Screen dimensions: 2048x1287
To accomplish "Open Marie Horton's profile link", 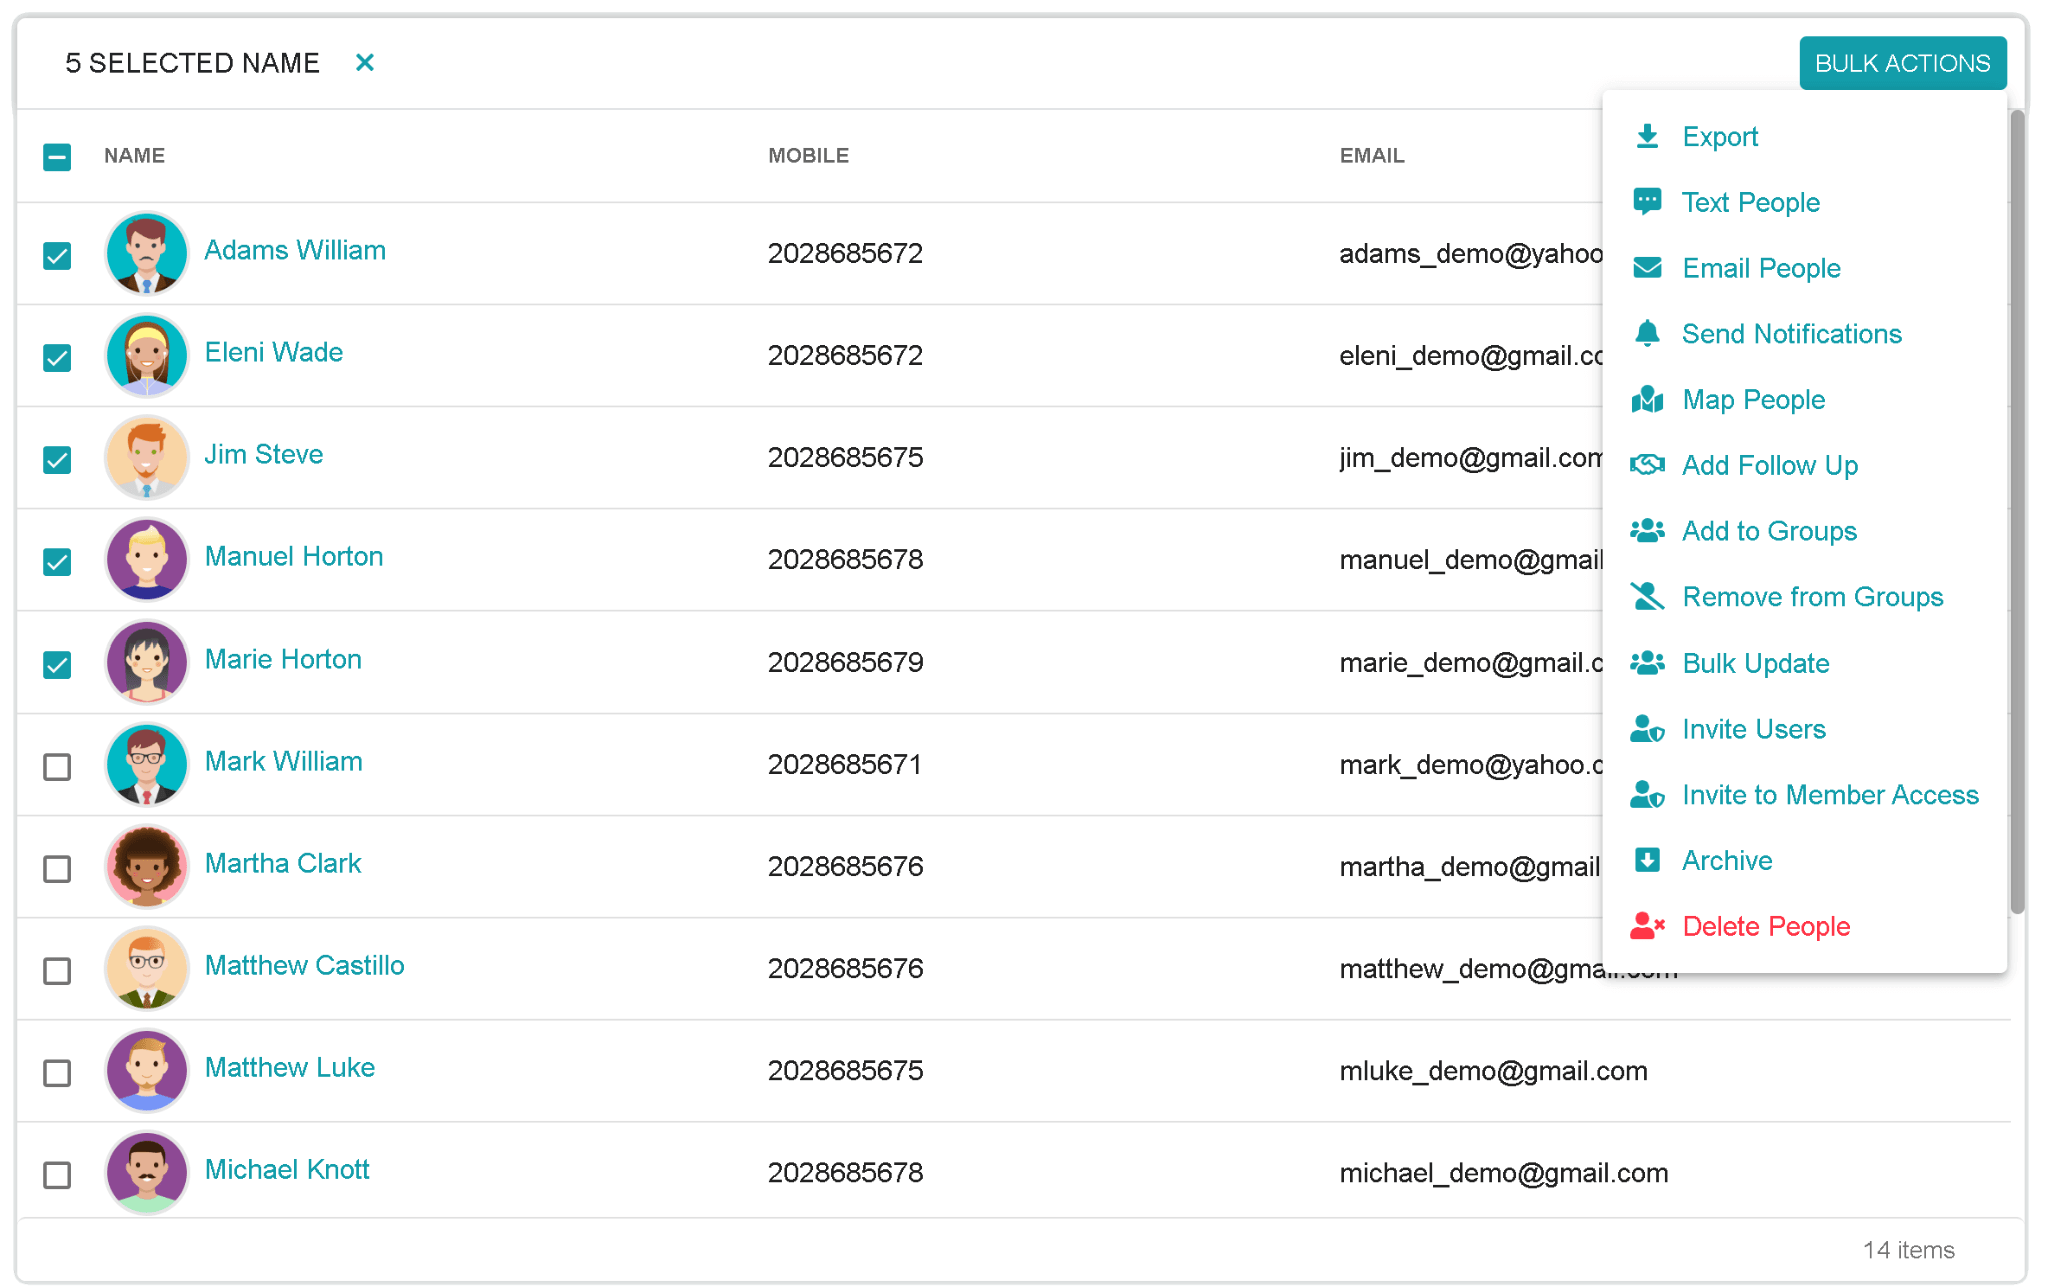I will [283, 659].
